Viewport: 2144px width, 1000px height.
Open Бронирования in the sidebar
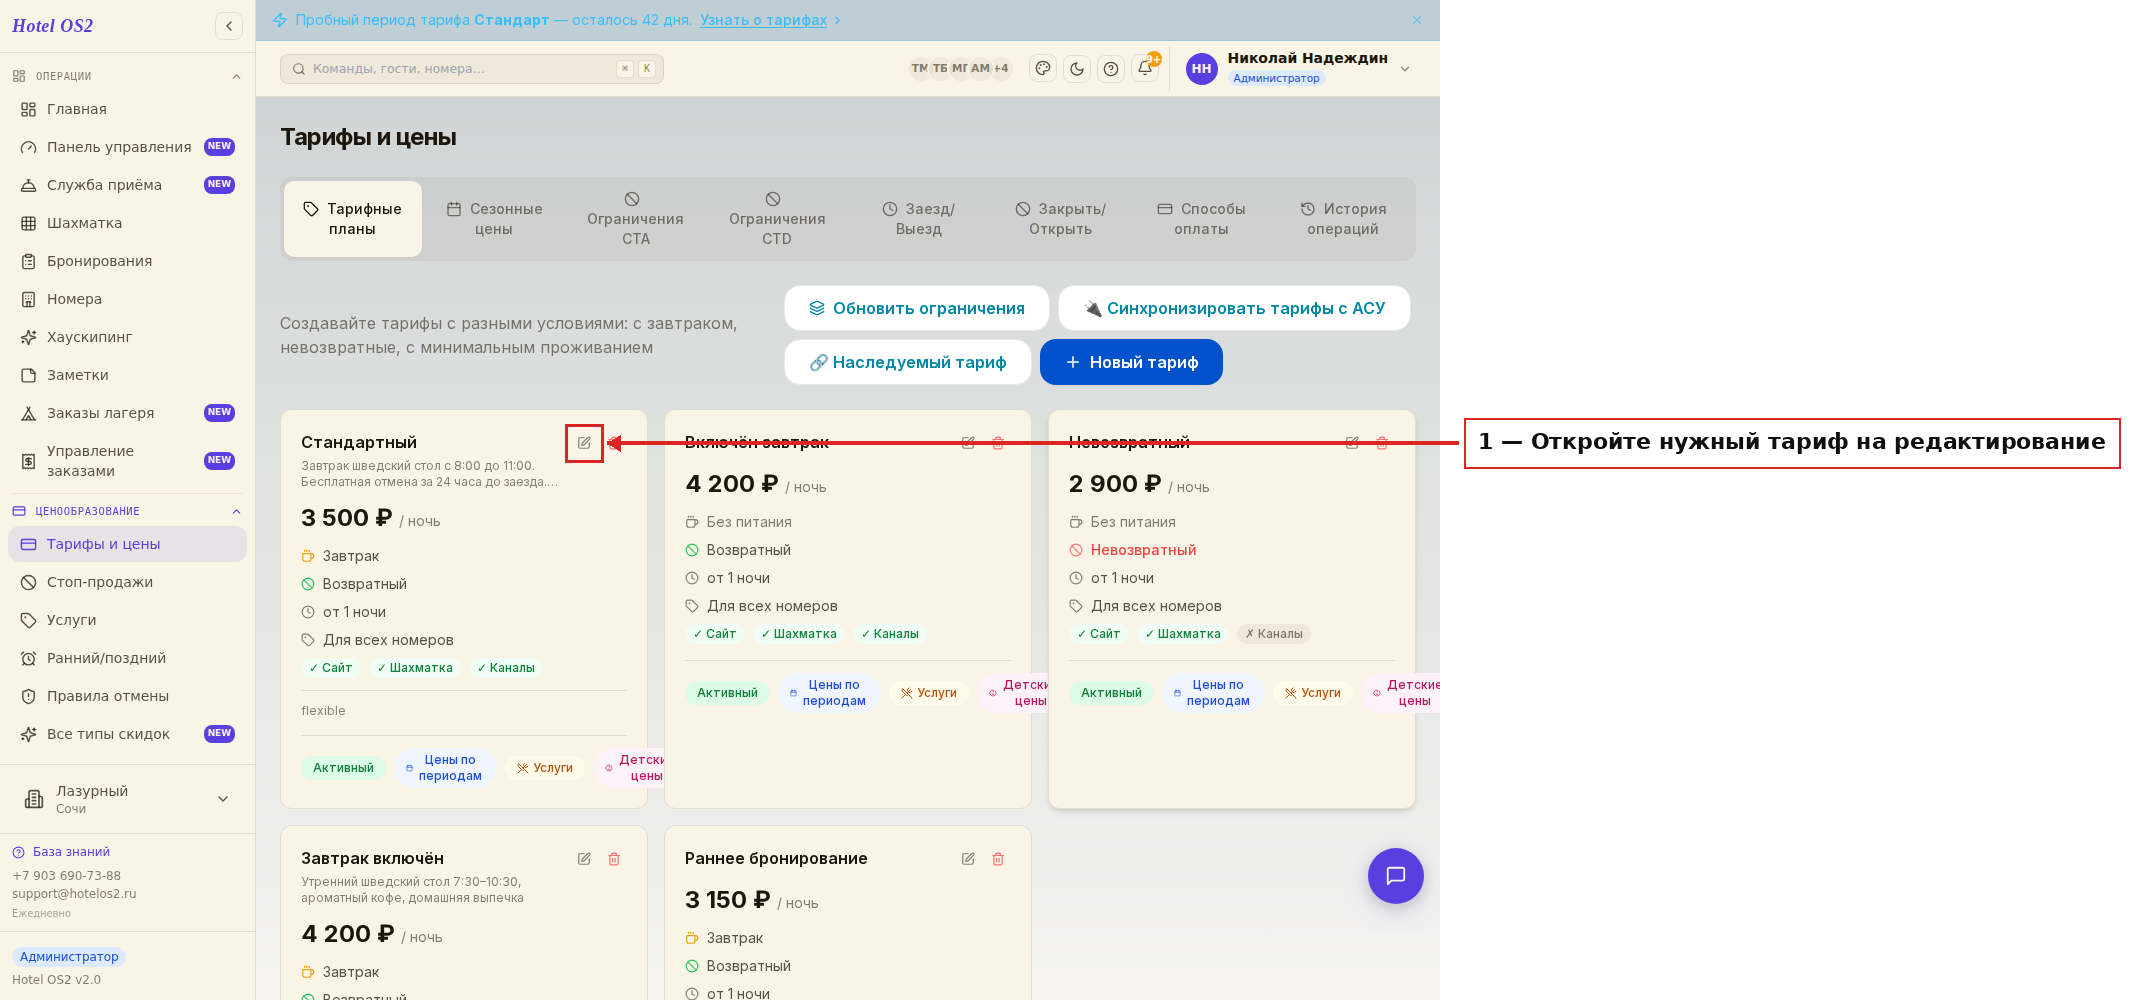coord(127,261)
